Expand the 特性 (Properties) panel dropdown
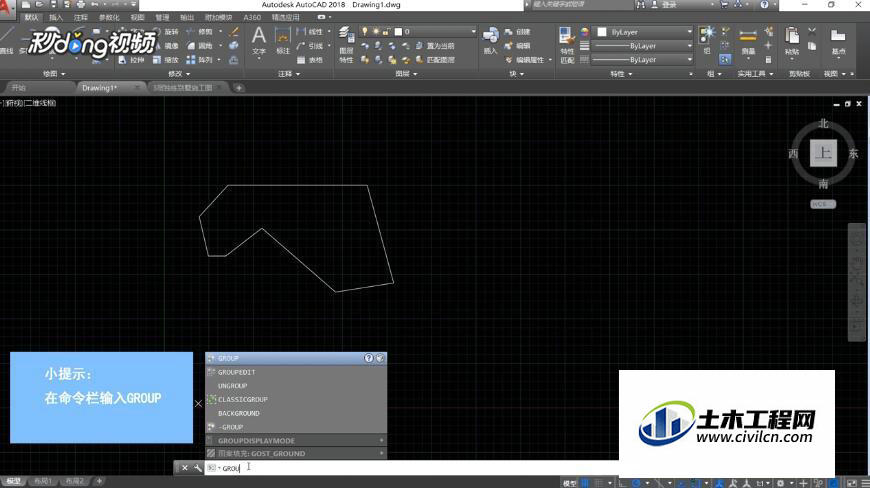The image size is (870, 488). [621, 74]
